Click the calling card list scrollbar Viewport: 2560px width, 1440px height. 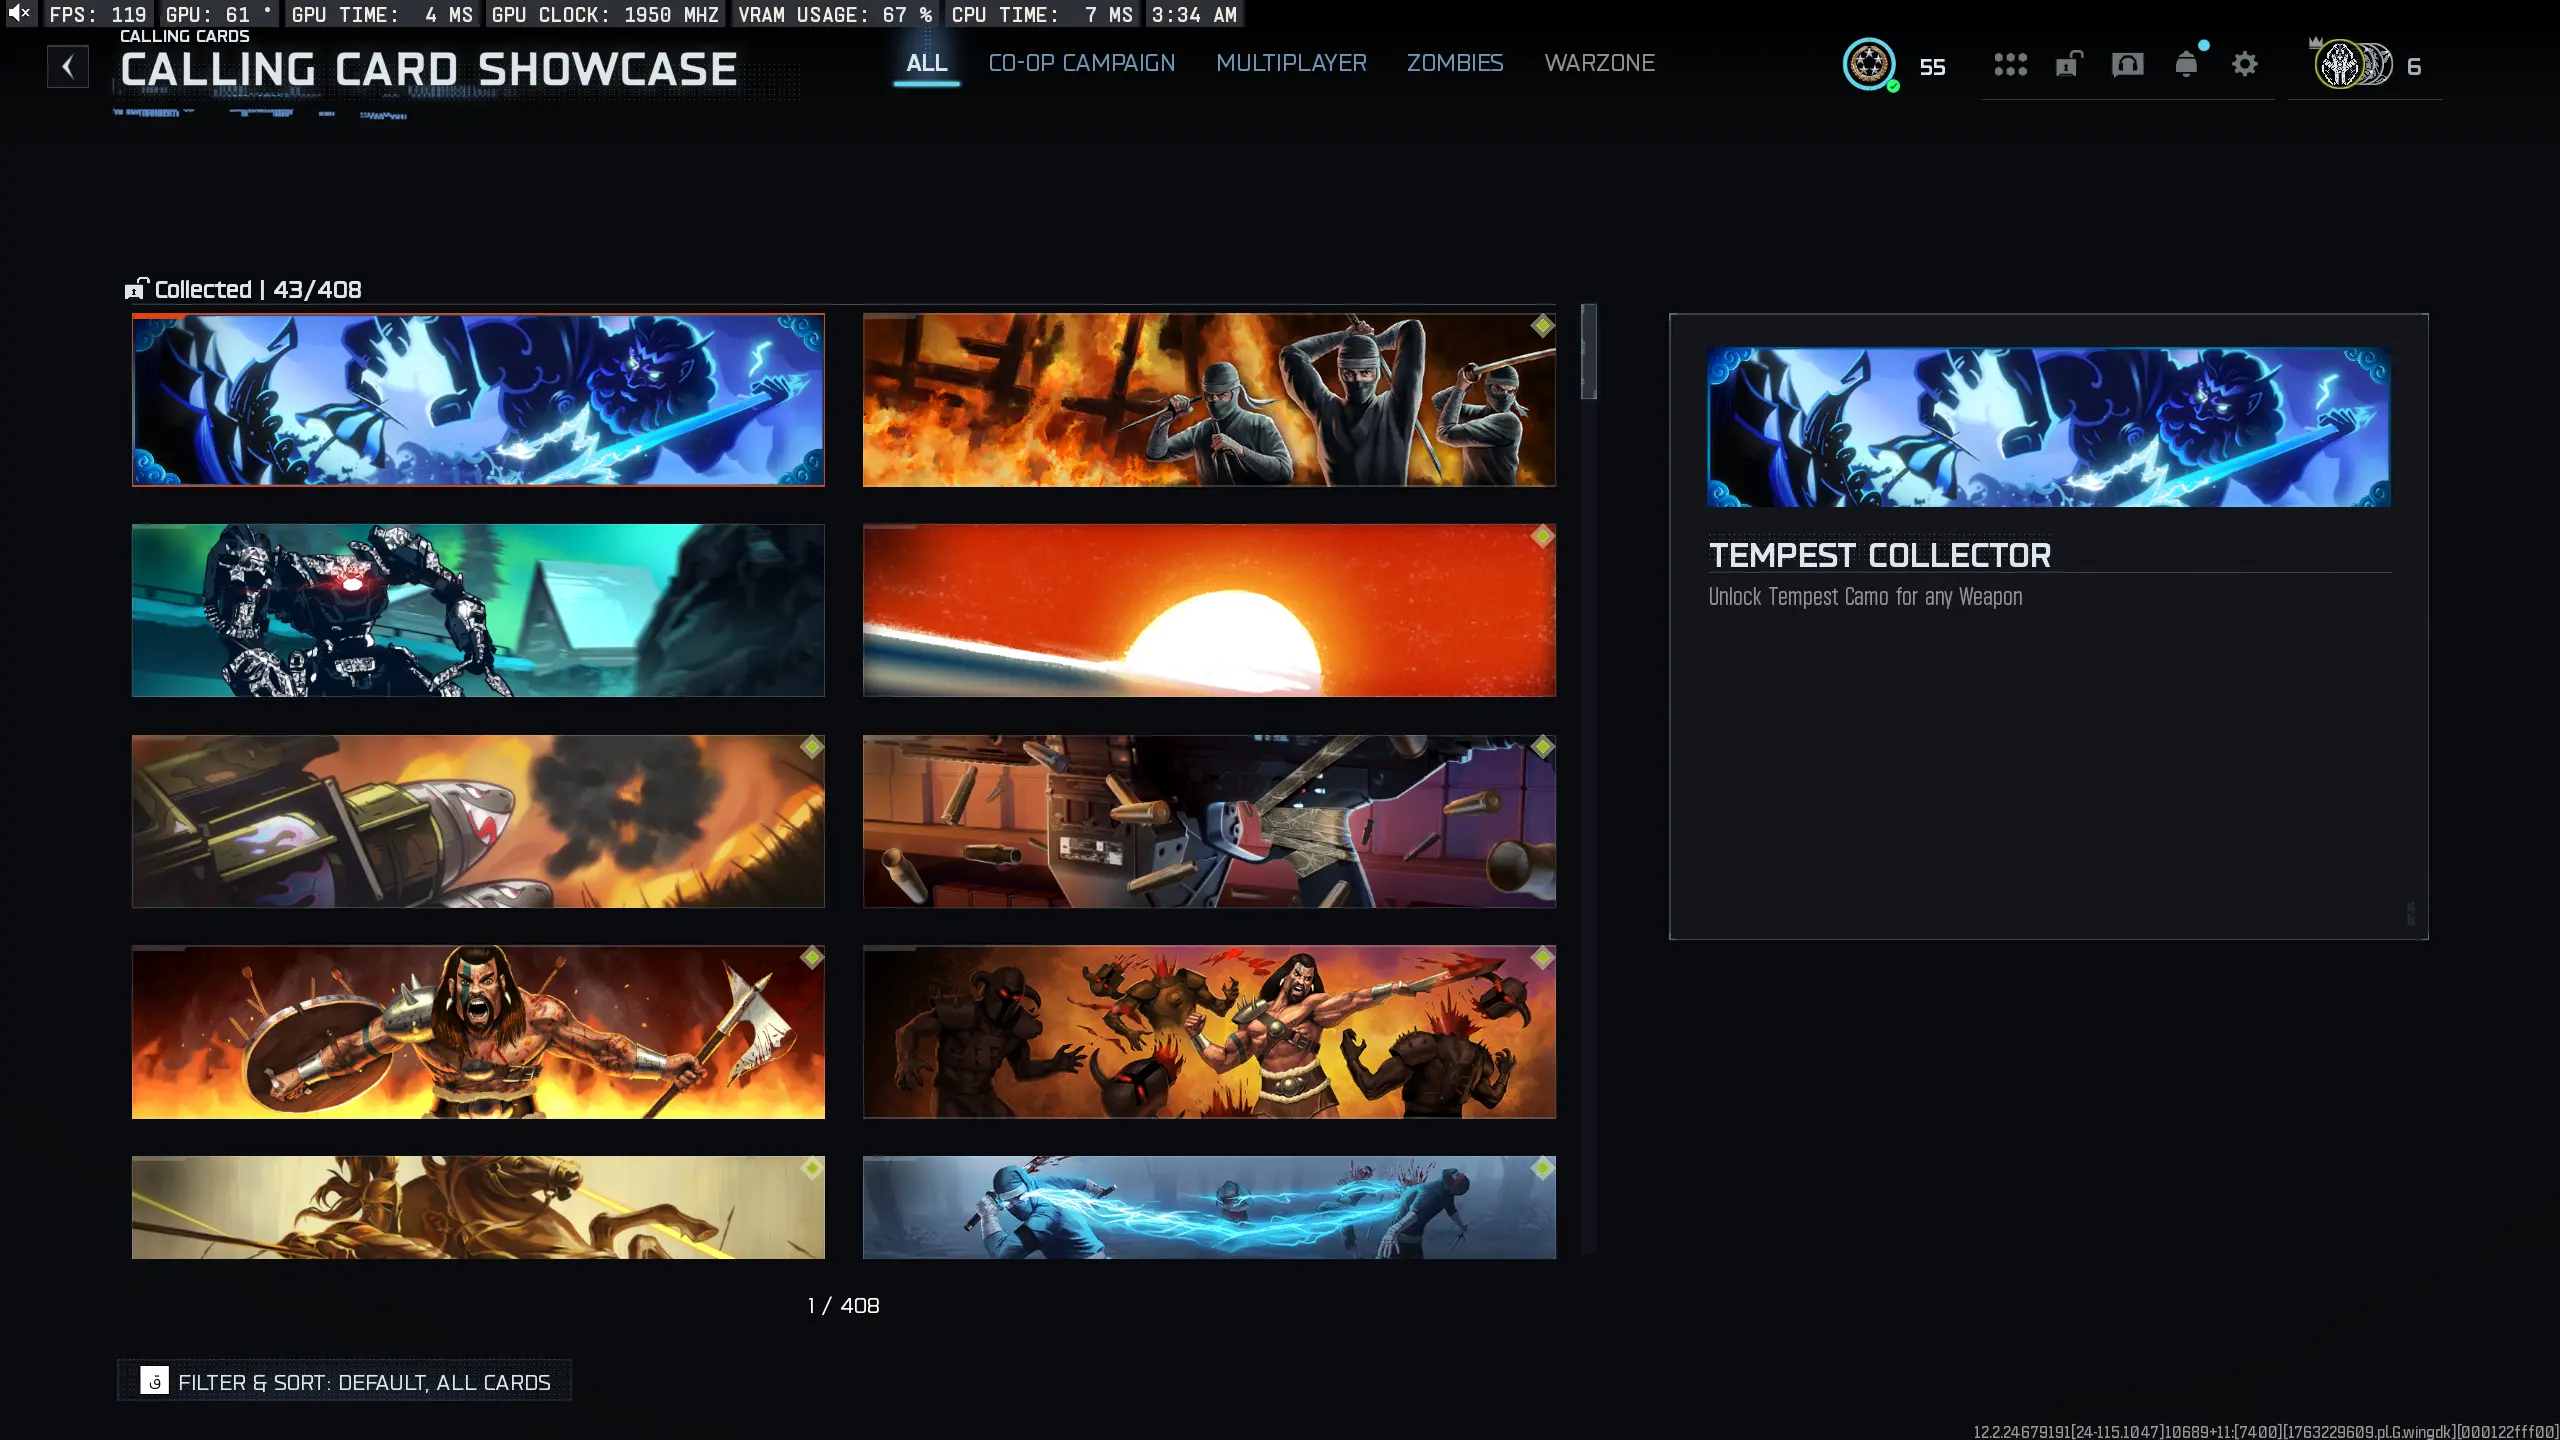1588,352
